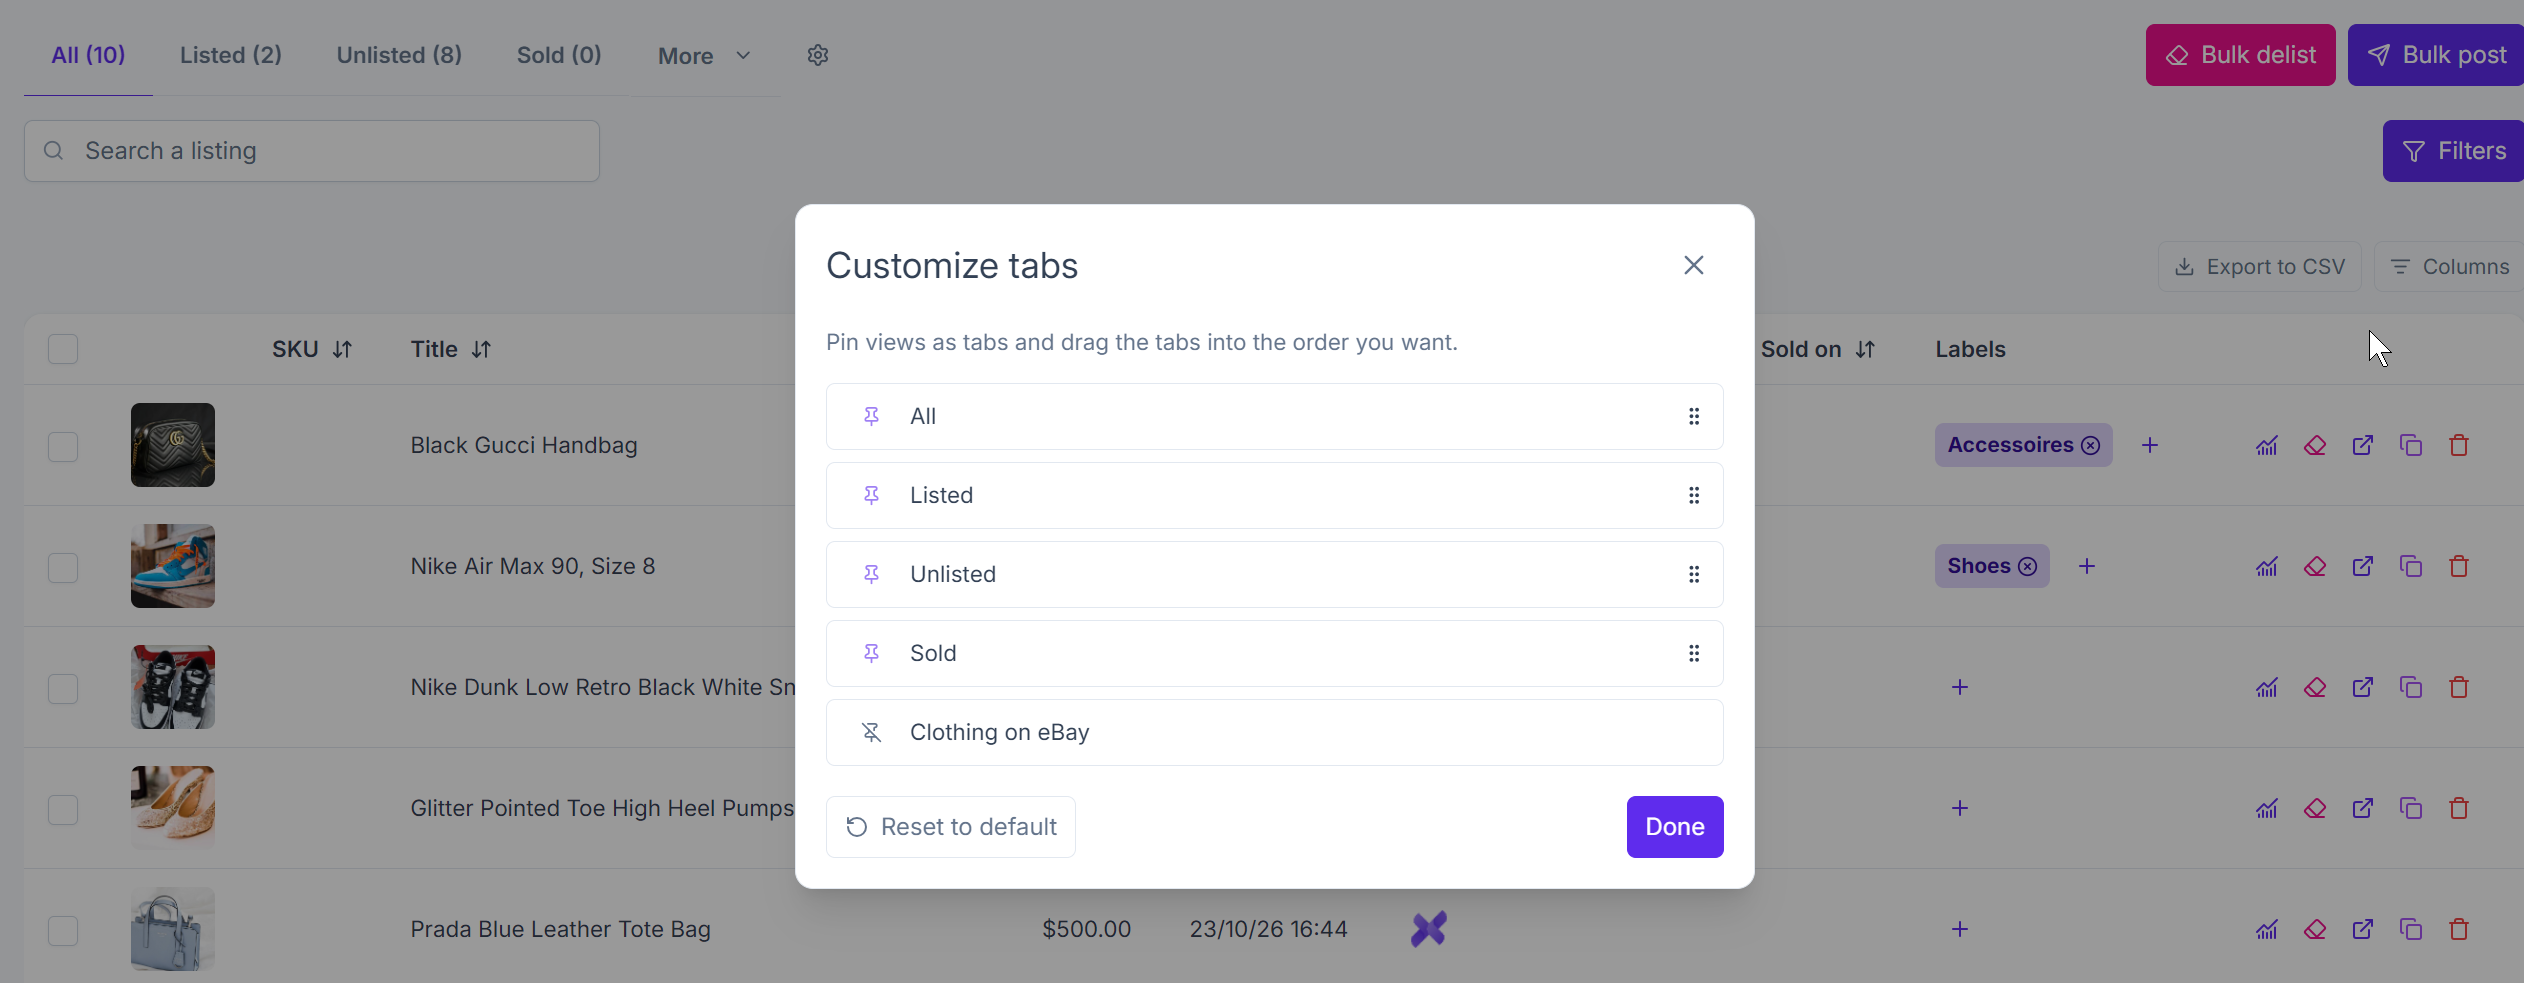
Task: Select the Nike Dunk Low row checkbox
Action: click(x=63, y=688)
